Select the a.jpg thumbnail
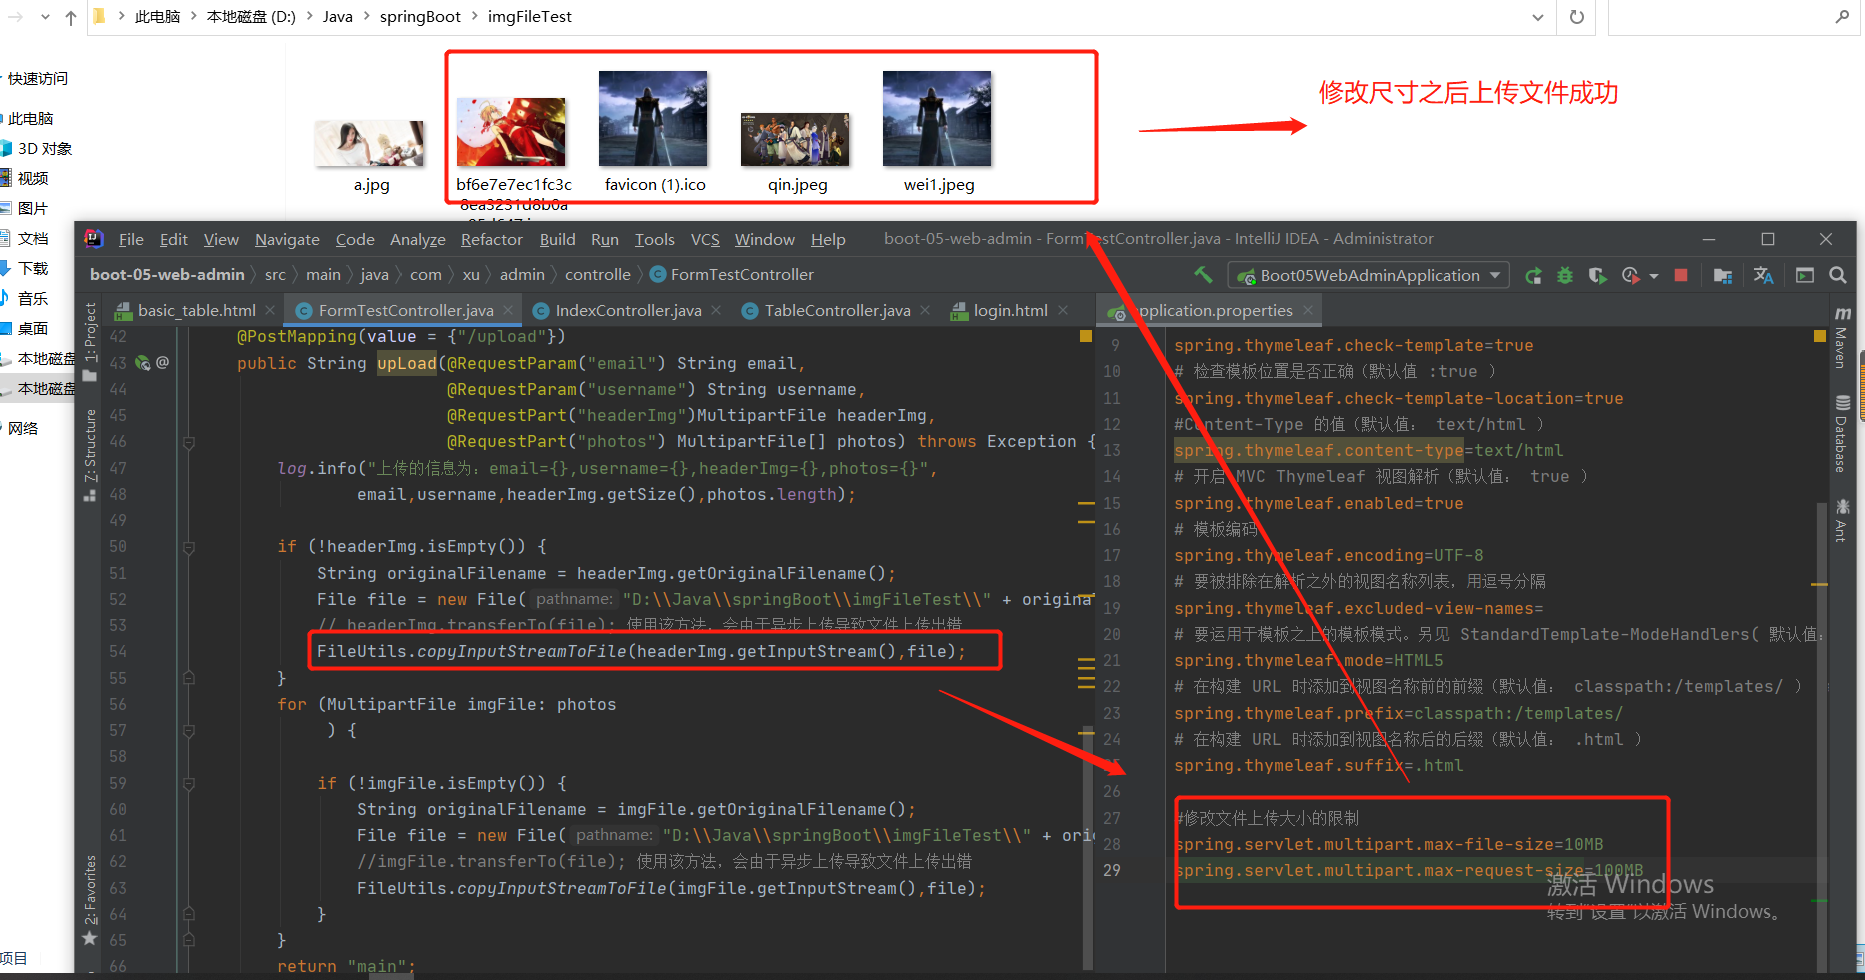 point(370,144)
